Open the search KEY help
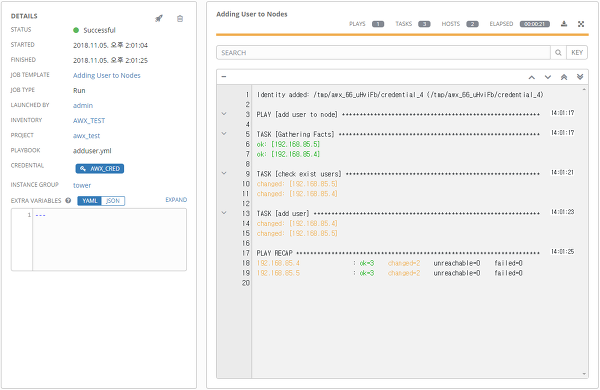The height and width of the screenshot is (390, 600). click(577, 52)
